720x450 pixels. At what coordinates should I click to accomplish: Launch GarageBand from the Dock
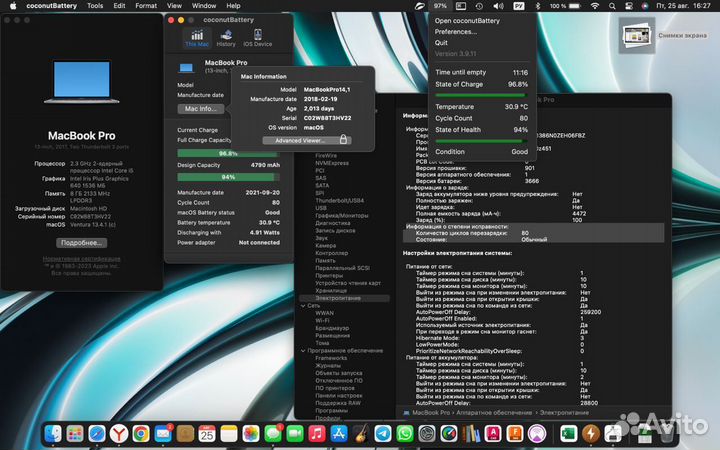click(x=361, y=433)
